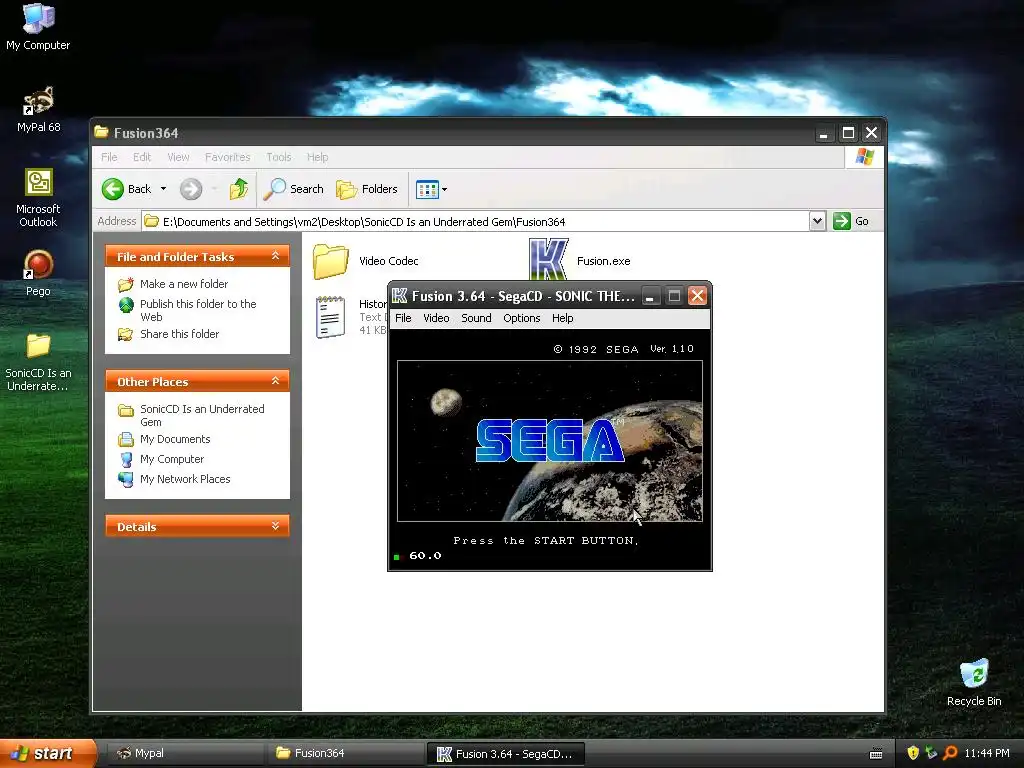
Task: Open Fusion File menu
Action: click(403, 318)
